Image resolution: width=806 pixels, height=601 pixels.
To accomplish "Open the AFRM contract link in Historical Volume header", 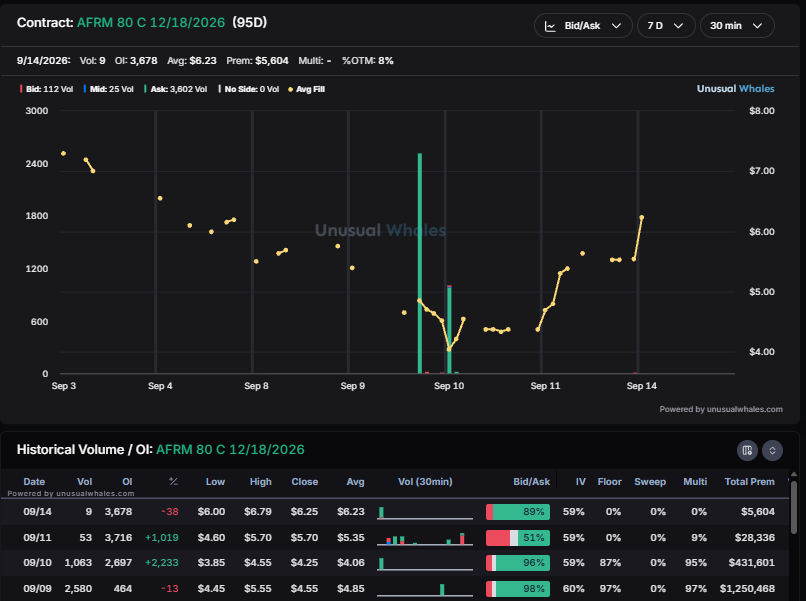I will click(x=230, y=449).
